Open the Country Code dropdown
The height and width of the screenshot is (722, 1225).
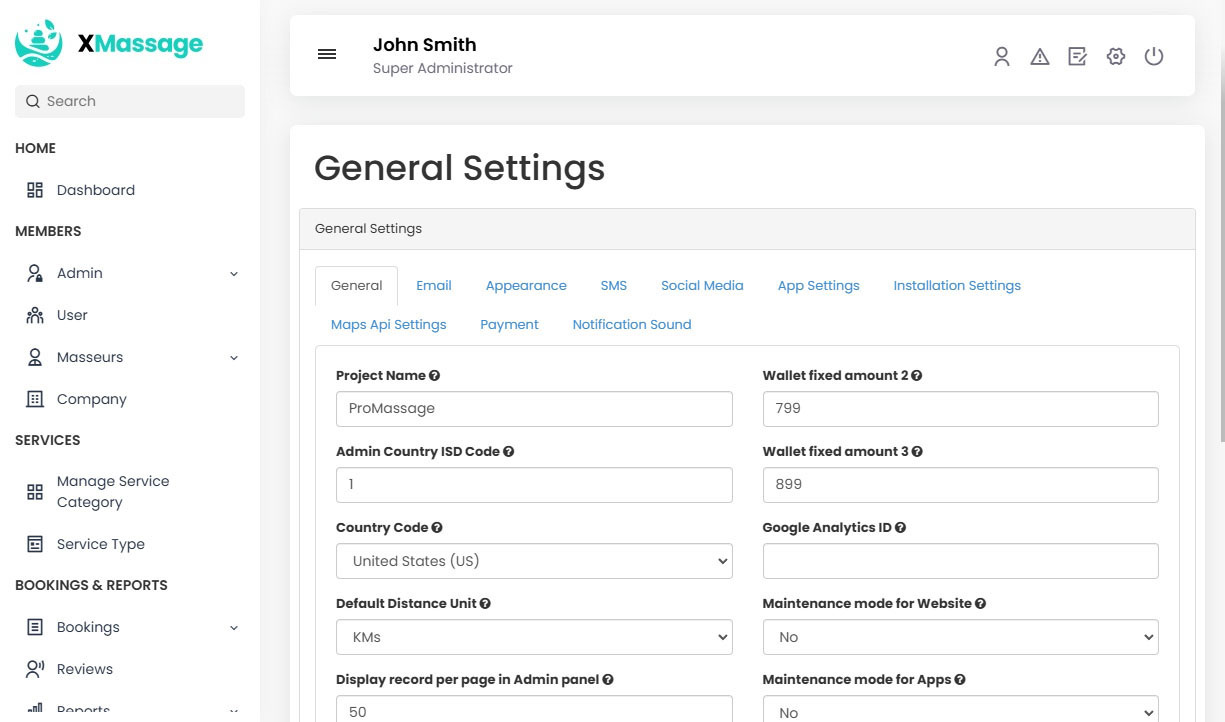(x=534, y=561)
